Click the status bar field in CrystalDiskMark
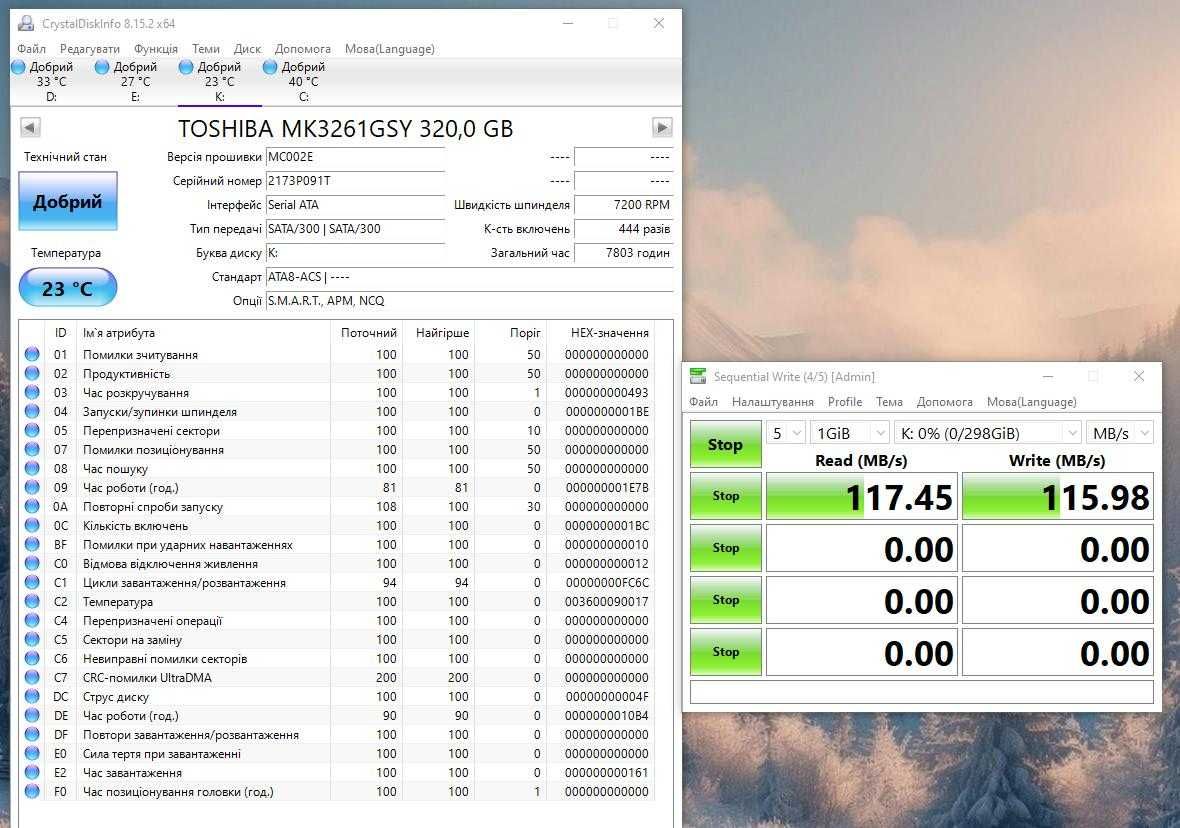Screen dimensions: 1180x828 tap(922, 692)
